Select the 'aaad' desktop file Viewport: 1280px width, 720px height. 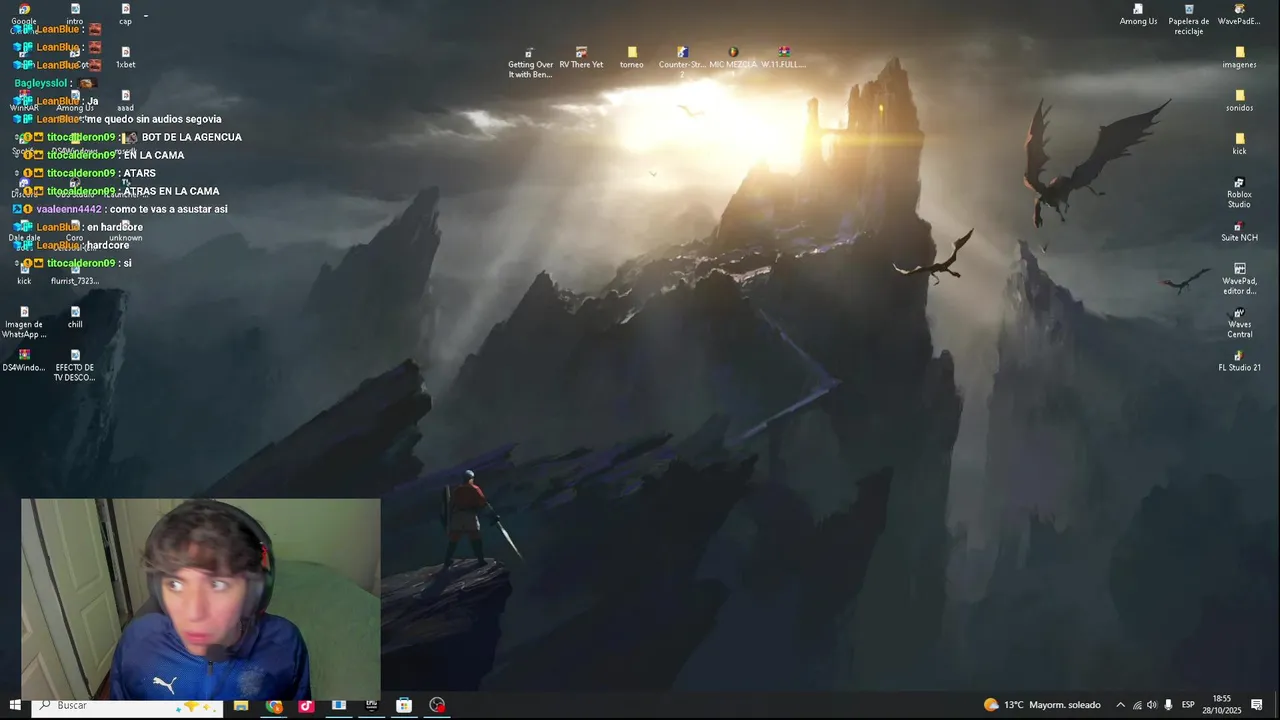[125, 101]
